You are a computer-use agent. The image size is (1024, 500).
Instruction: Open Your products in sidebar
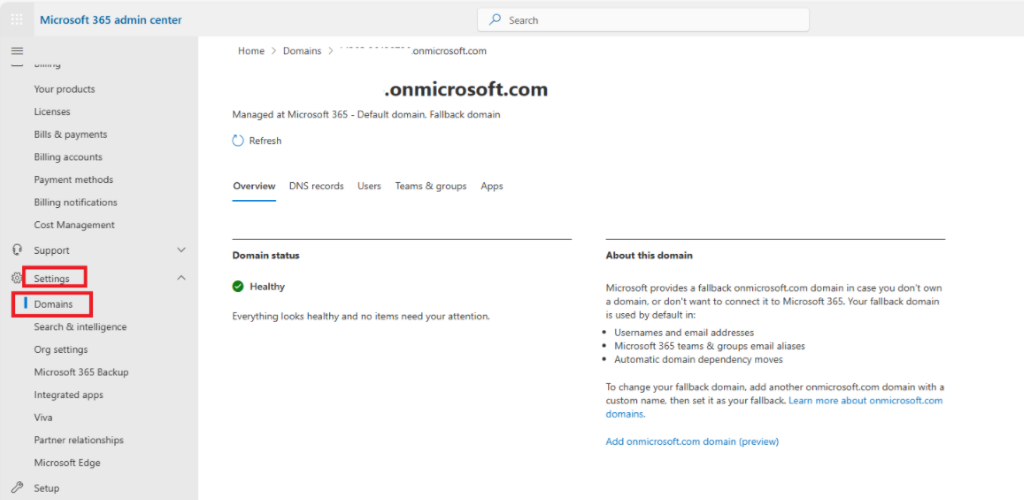[x=65, y=89]
